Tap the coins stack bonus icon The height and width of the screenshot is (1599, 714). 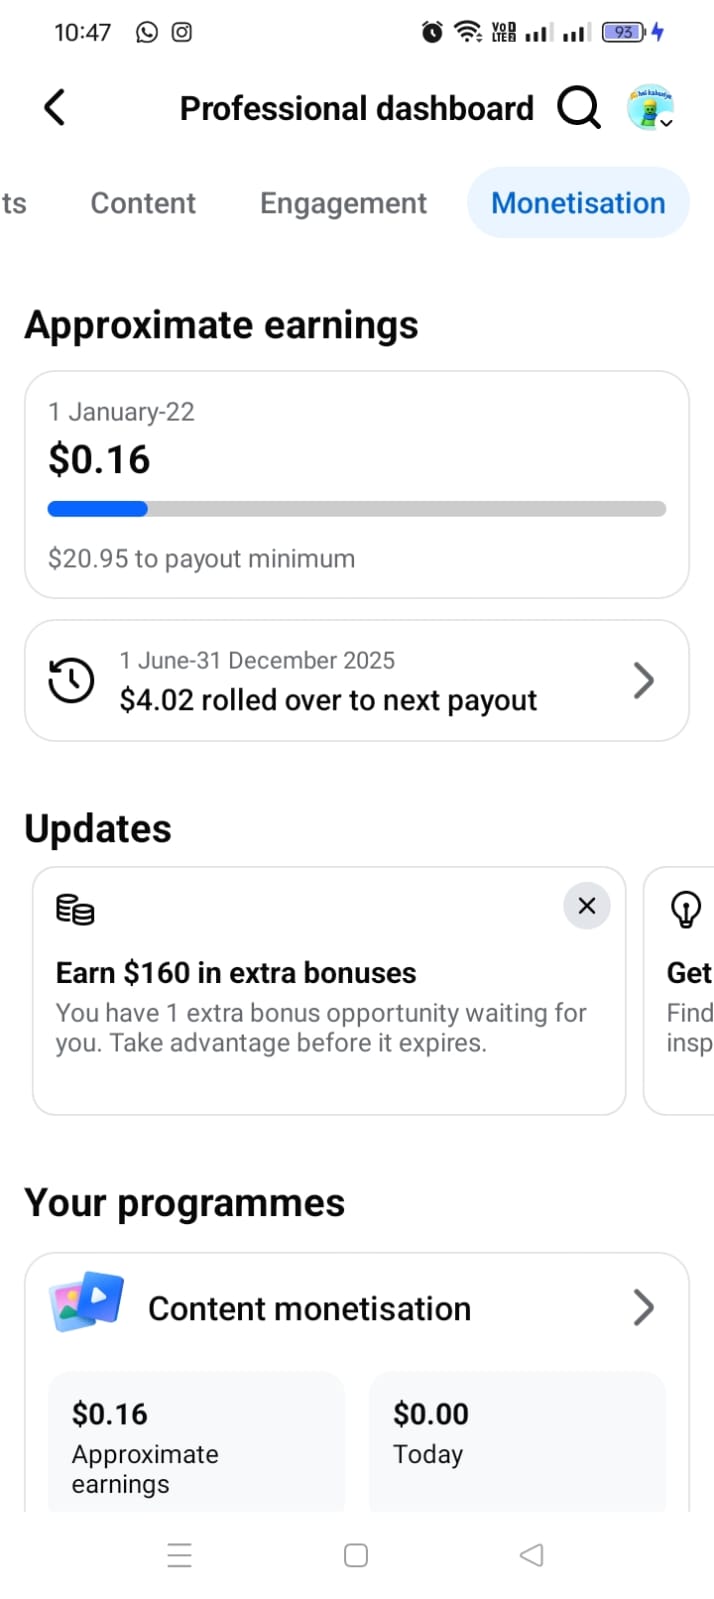[x=75, y=910]
